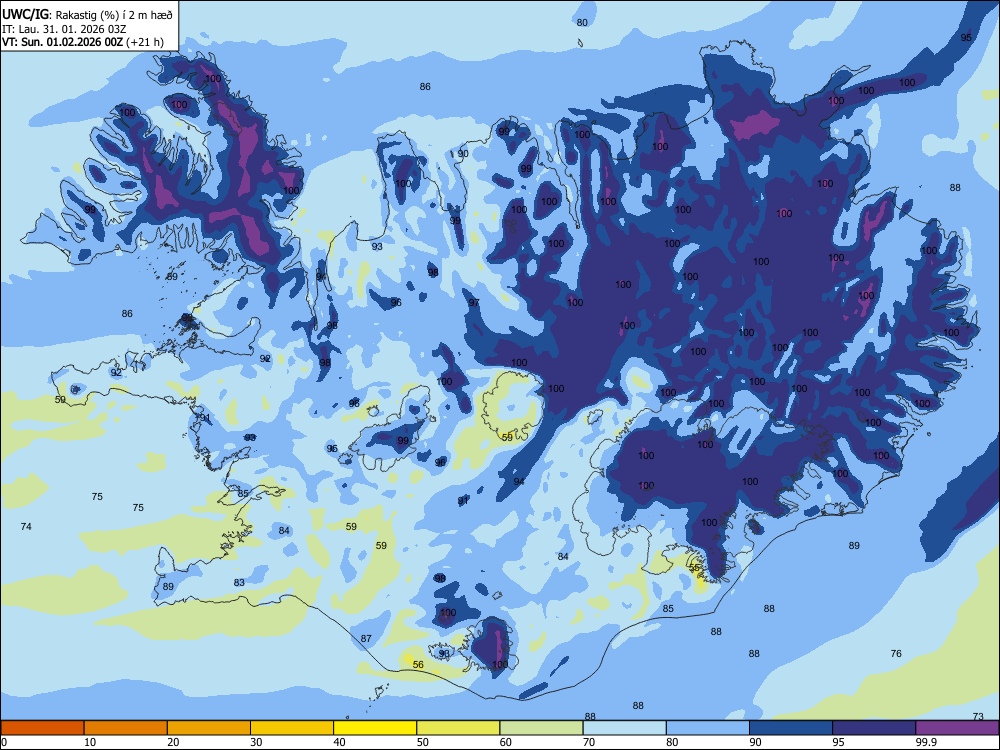The image size is (1000, 750).
Task: Click the 'IT: Lau. 31. 01. 2026 03Z' line
Action: click(x=64, y=29)
